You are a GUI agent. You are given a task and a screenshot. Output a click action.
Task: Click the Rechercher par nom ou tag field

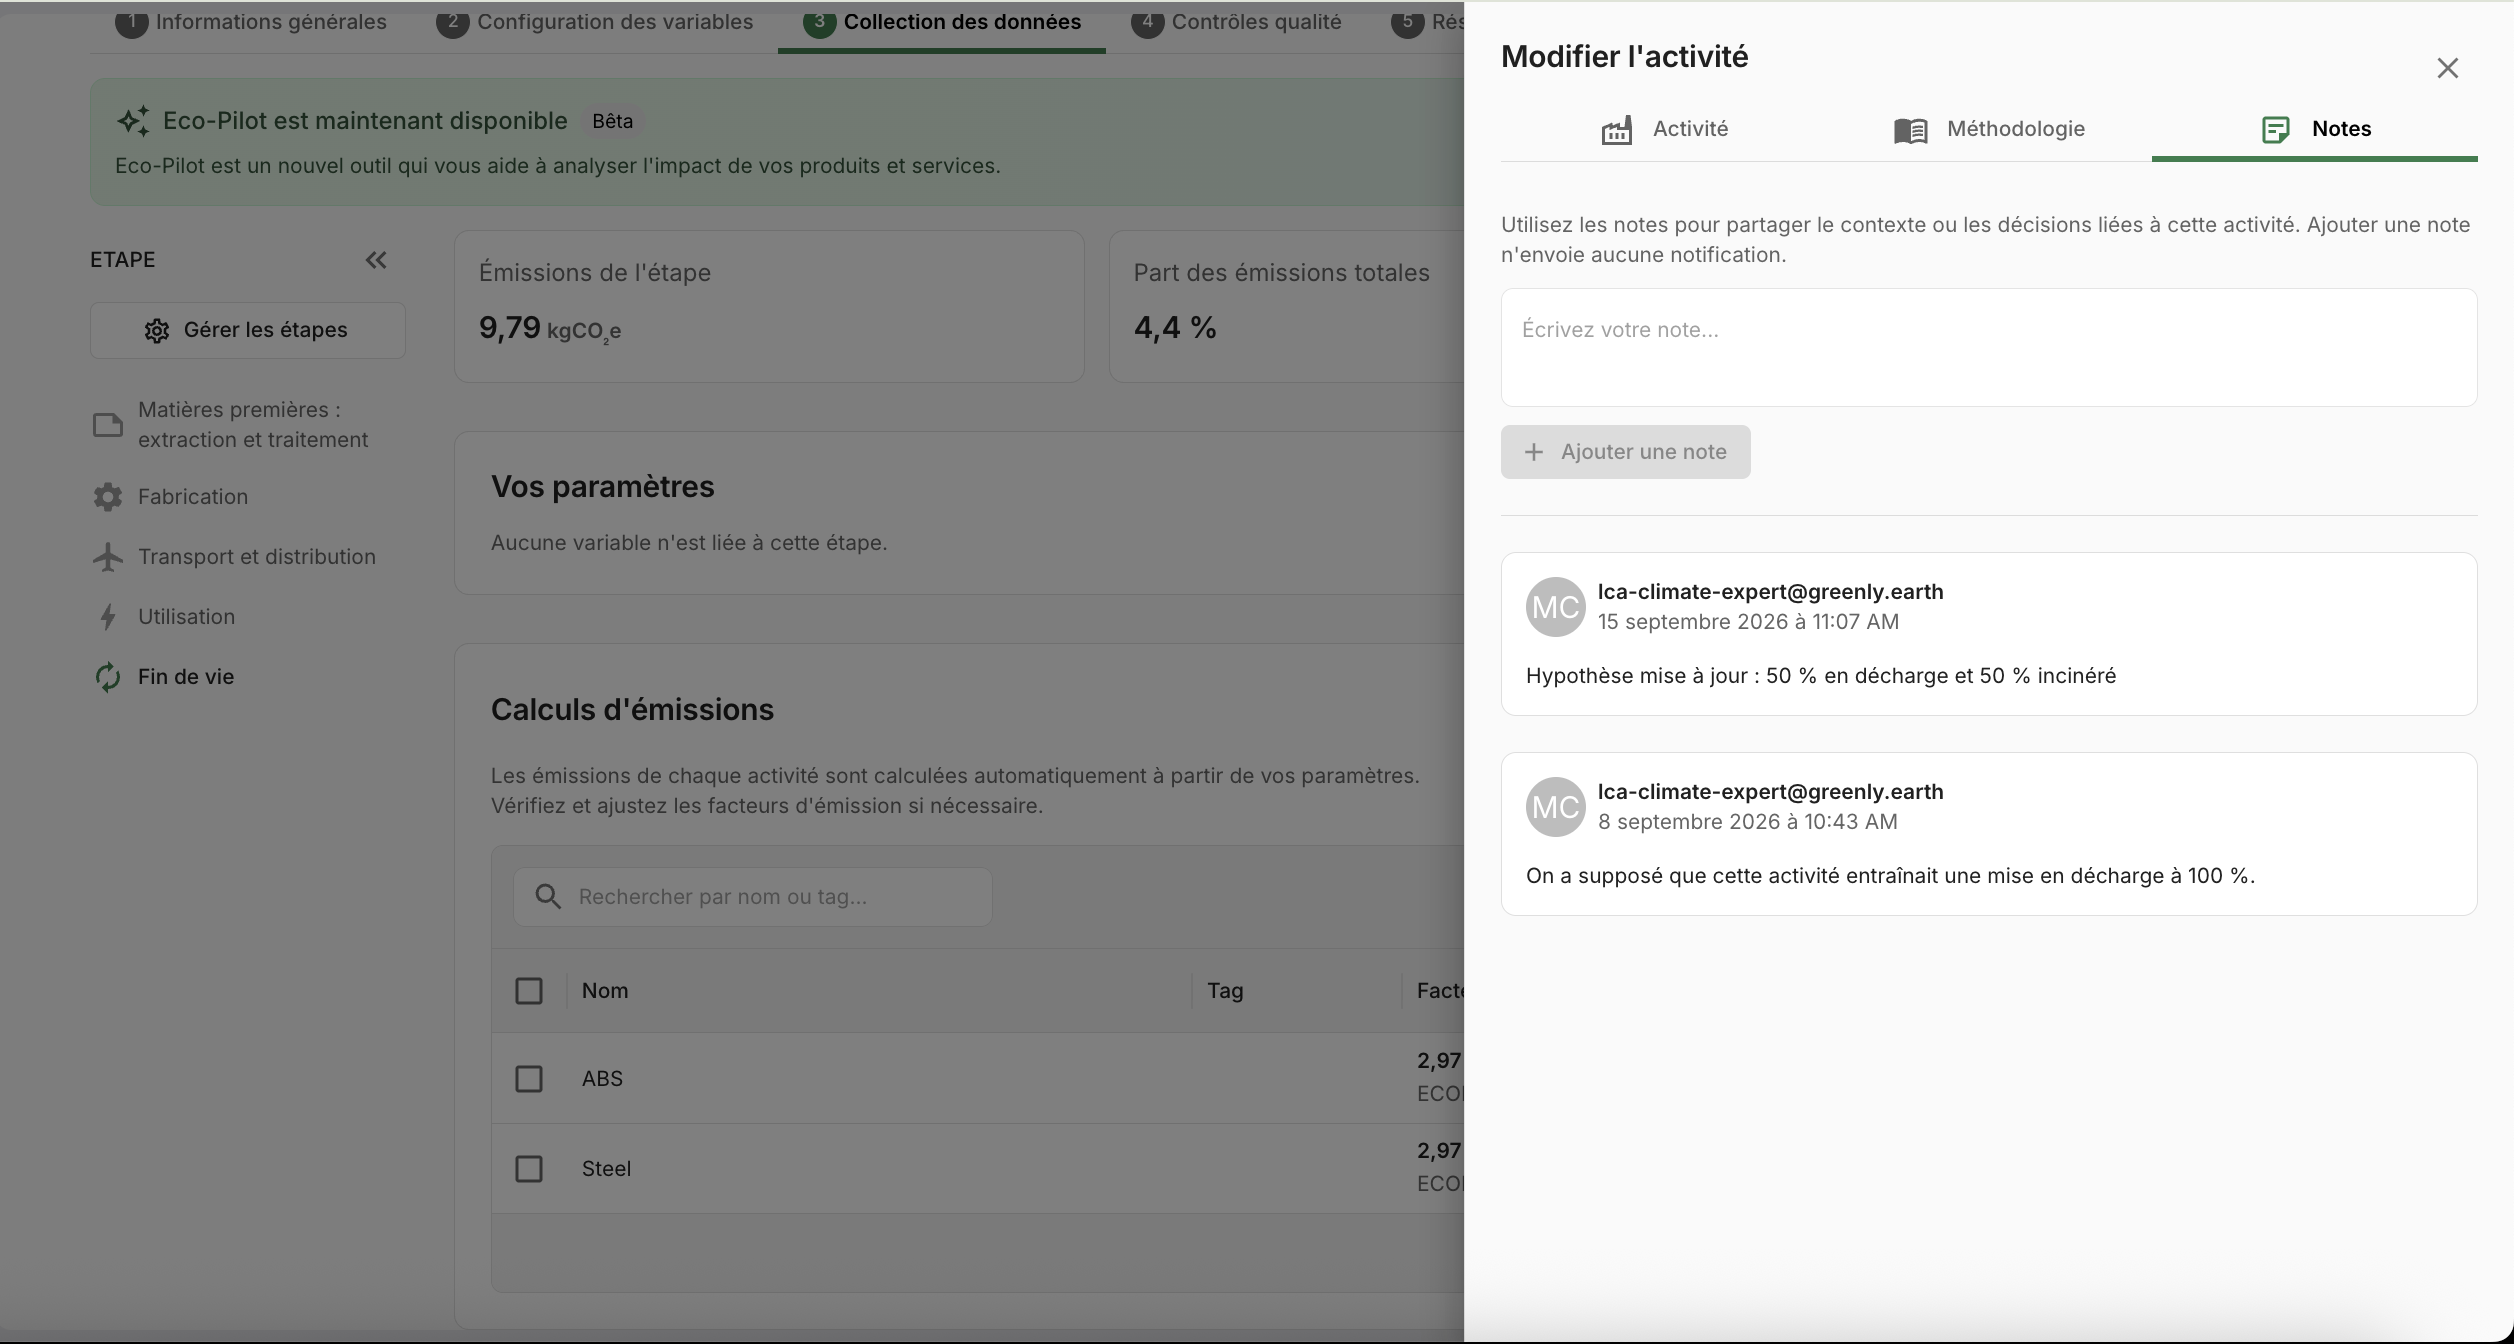point(753,897)
